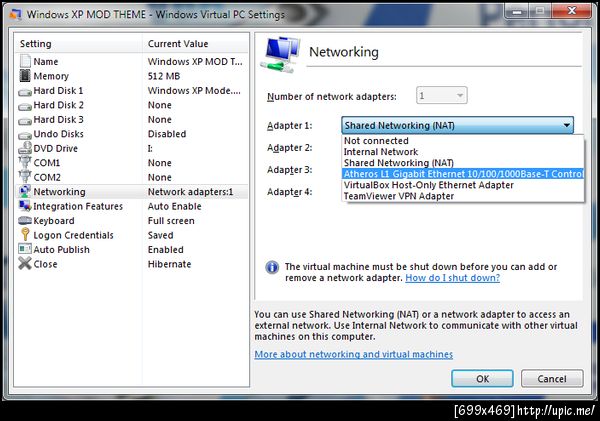Click the DVD Drive disc icon
Image resolution: width=600 pixels, height=421 pixels.
click(25, 148)
